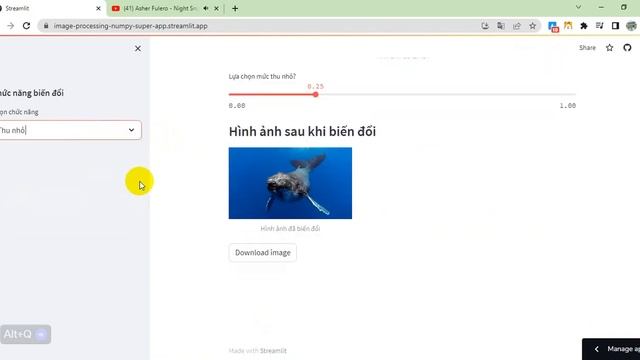The width and height of the screenshot is (640, 360).
Task: Expand the Manage app panel
Action: [x=611, y=349]
